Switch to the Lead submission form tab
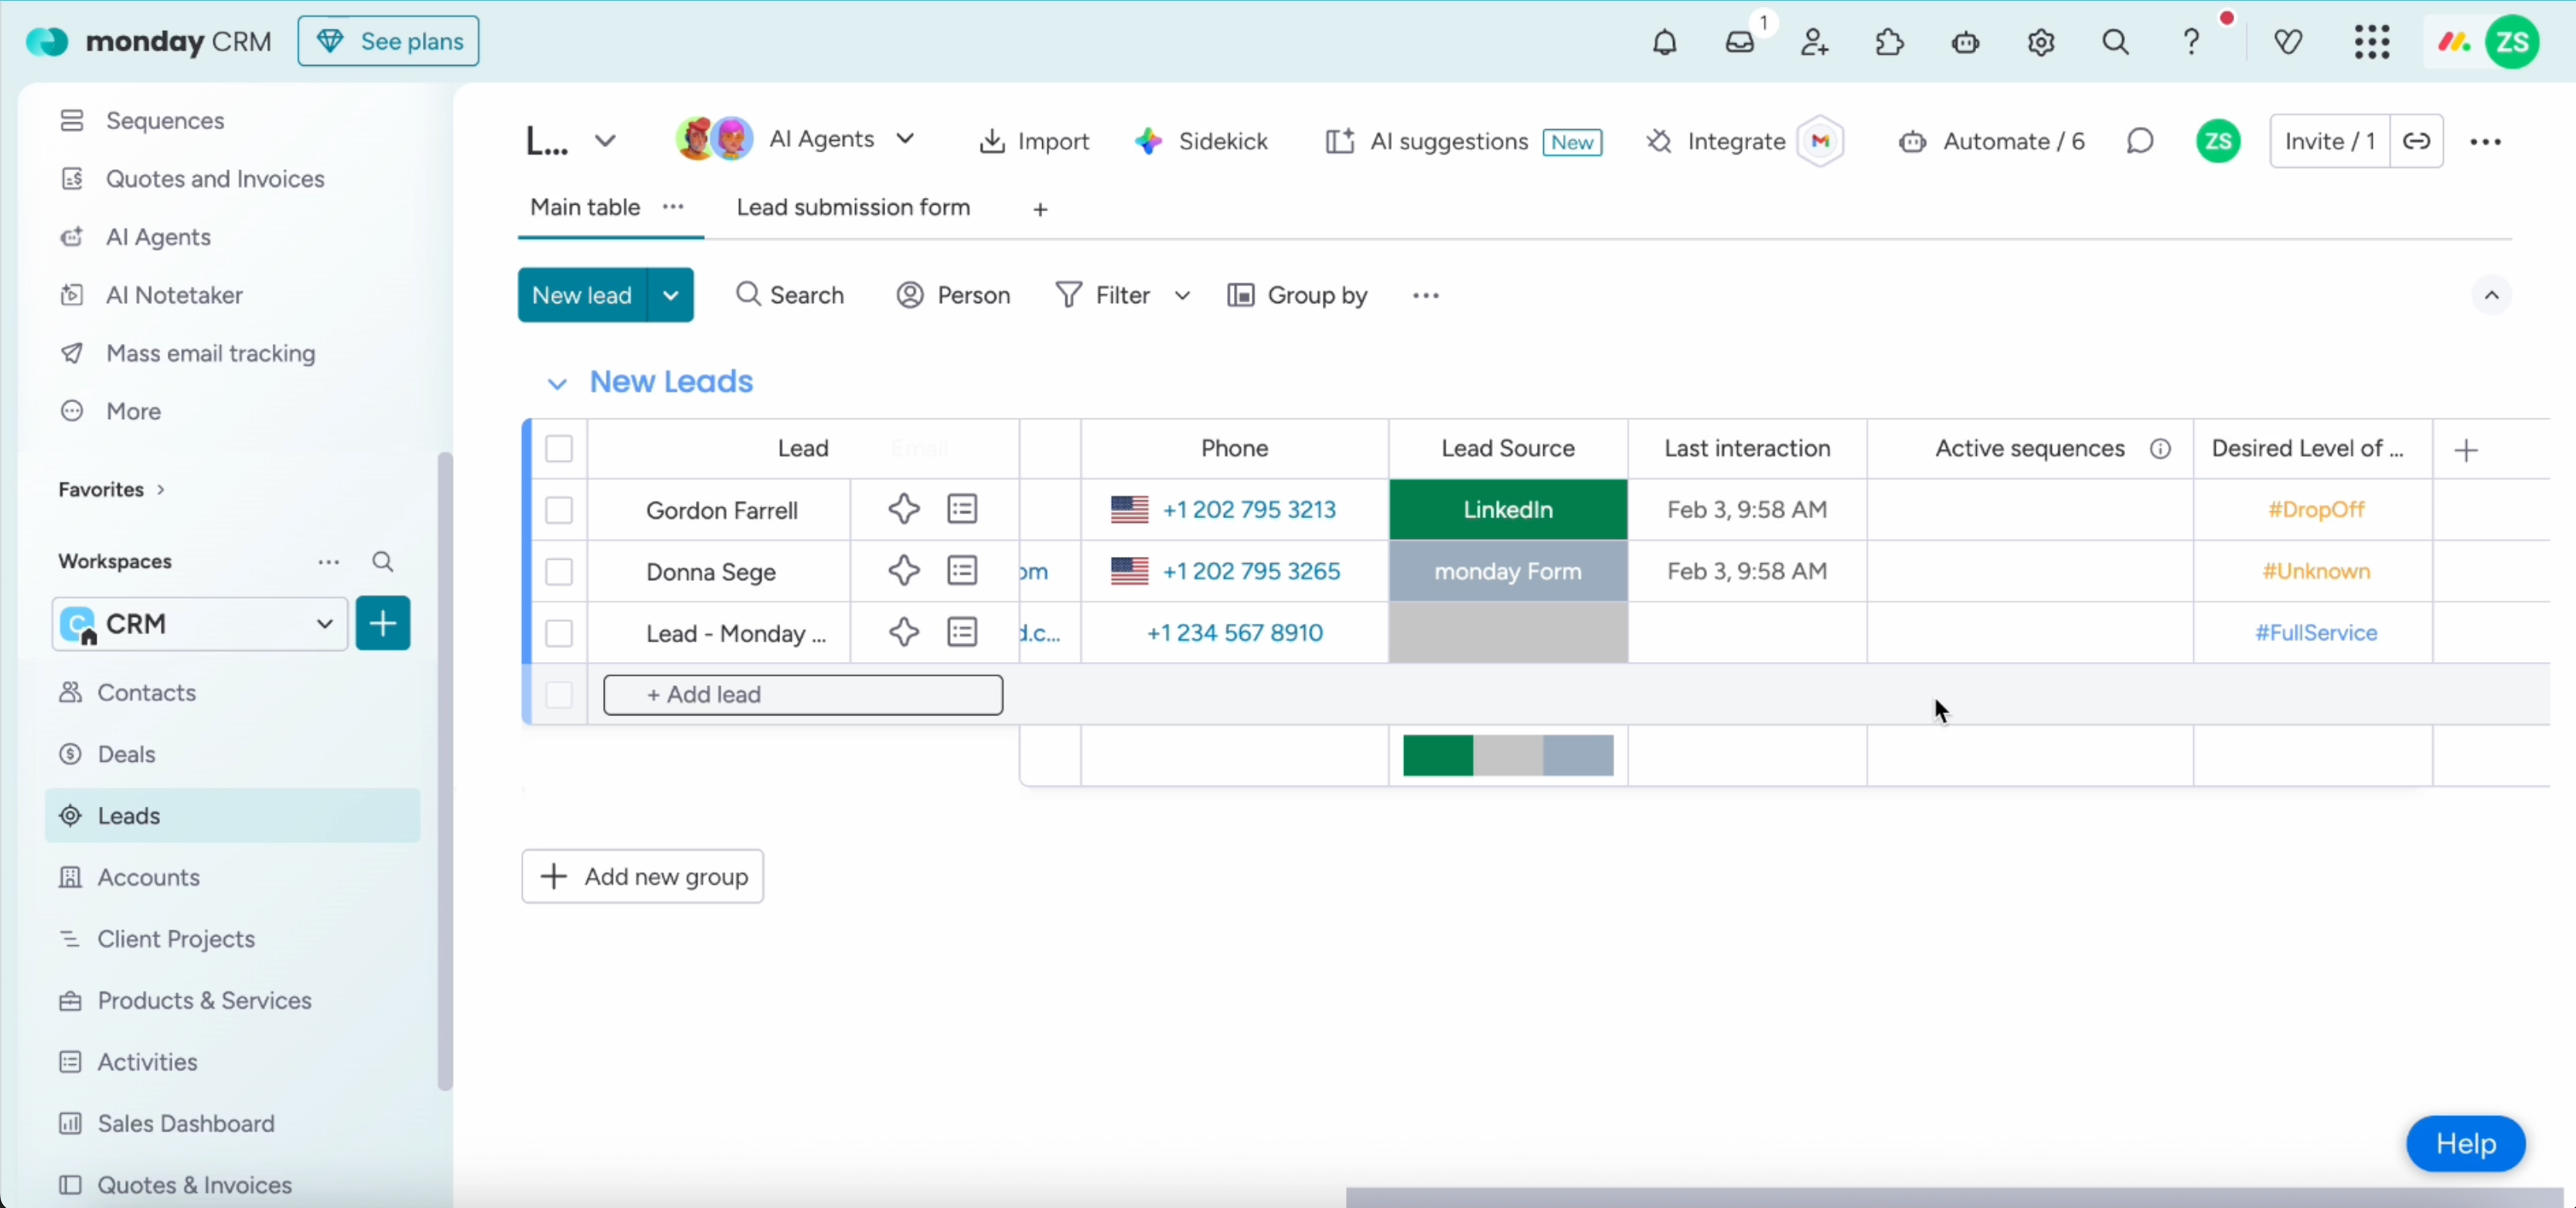This screenshot has height=1208, width=2576. coord(853,207)
